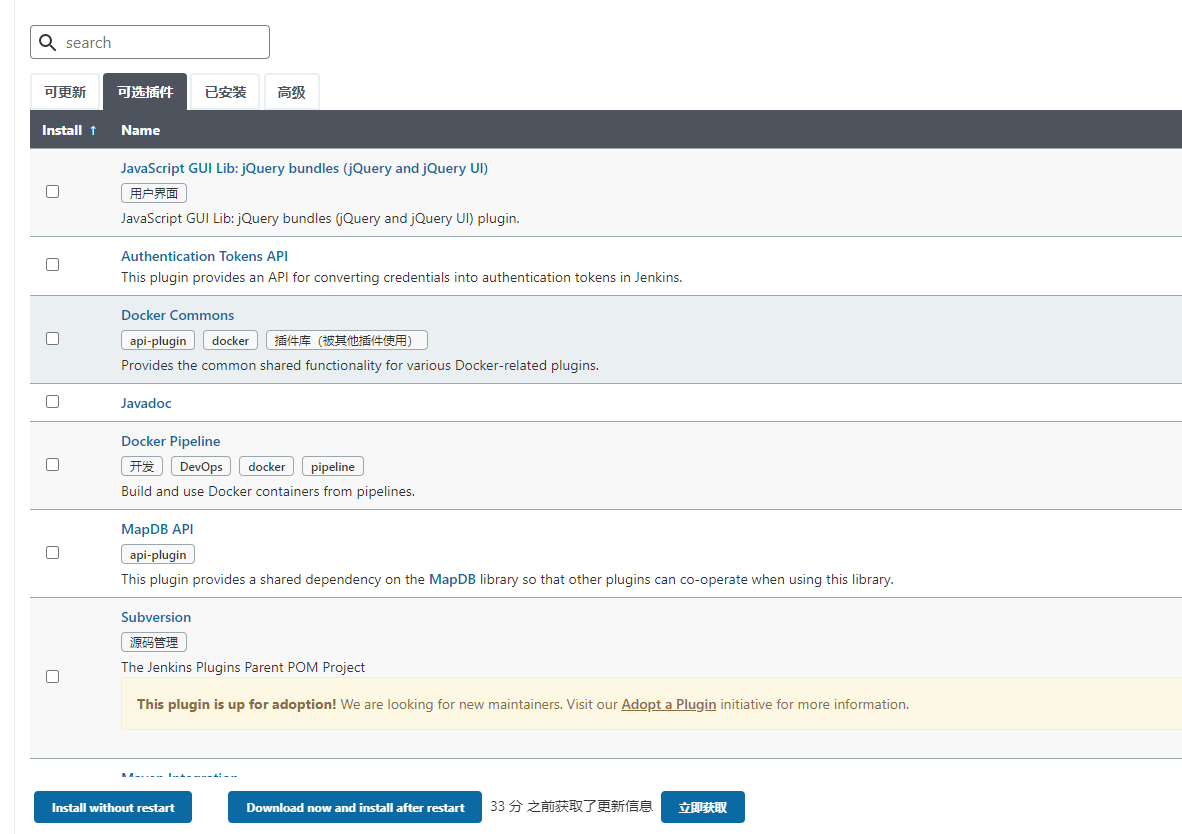Click the Name column header
This screenshot has width=1182, height=834.
tap(140, 130)
